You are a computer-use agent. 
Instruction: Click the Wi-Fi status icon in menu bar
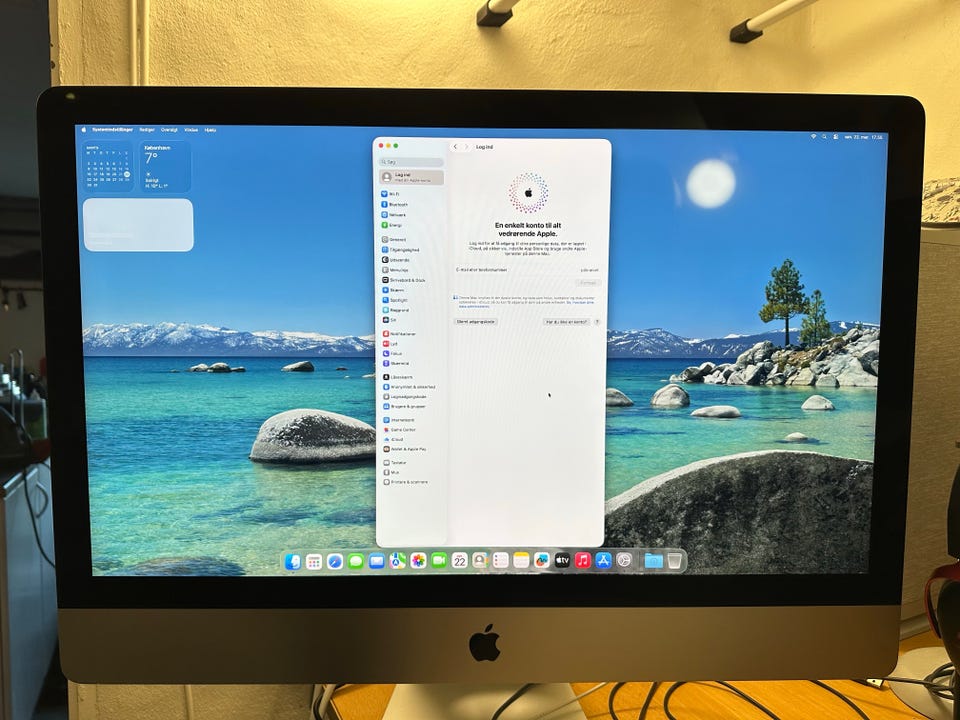coord(814,137)
